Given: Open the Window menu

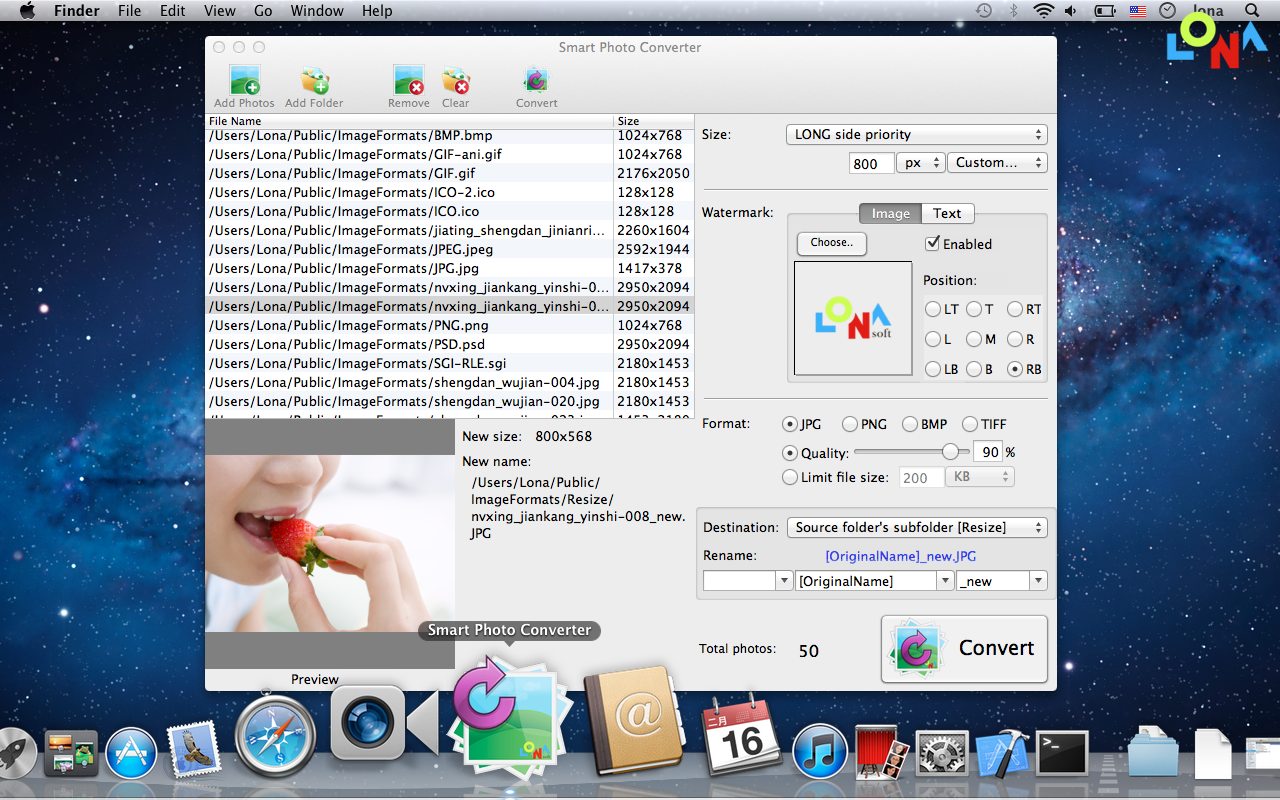Looking at the screenshot, I should coord(317,11).
